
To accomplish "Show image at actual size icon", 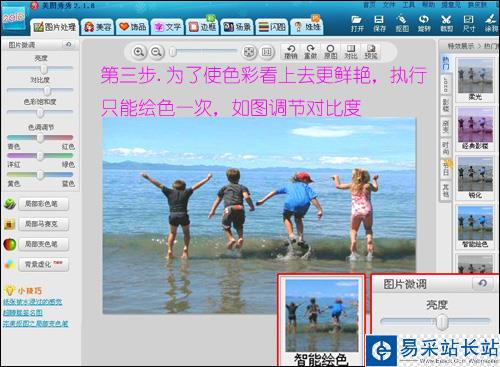I will (x=266, y=52).
